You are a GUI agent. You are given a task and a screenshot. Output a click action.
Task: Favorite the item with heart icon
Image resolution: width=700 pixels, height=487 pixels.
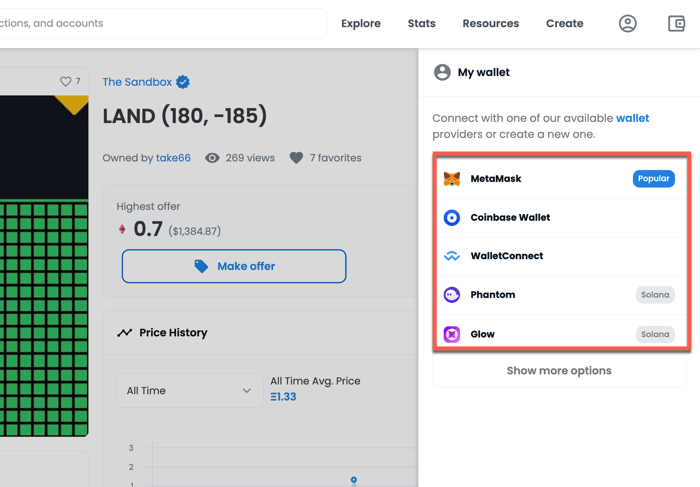pyautogui.click(x=66, y=82)
